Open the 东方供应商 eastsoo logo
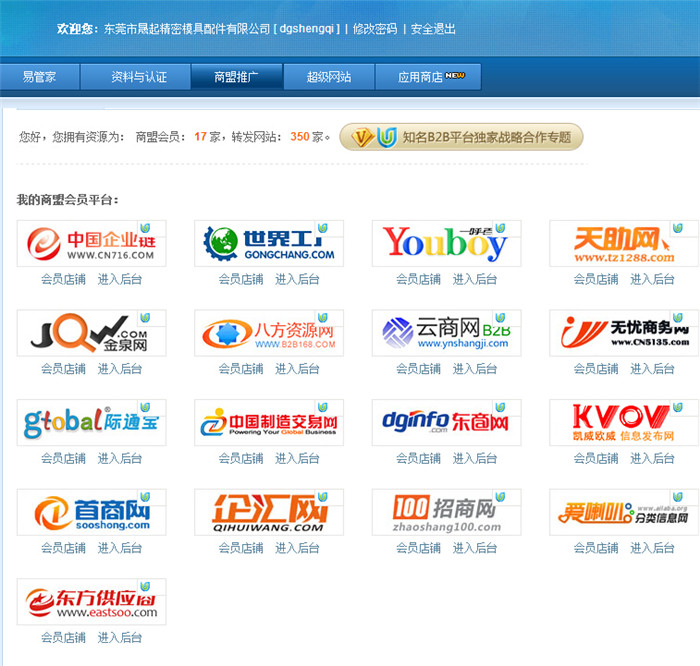Screen dimensions: 700x666 (92, 602)
